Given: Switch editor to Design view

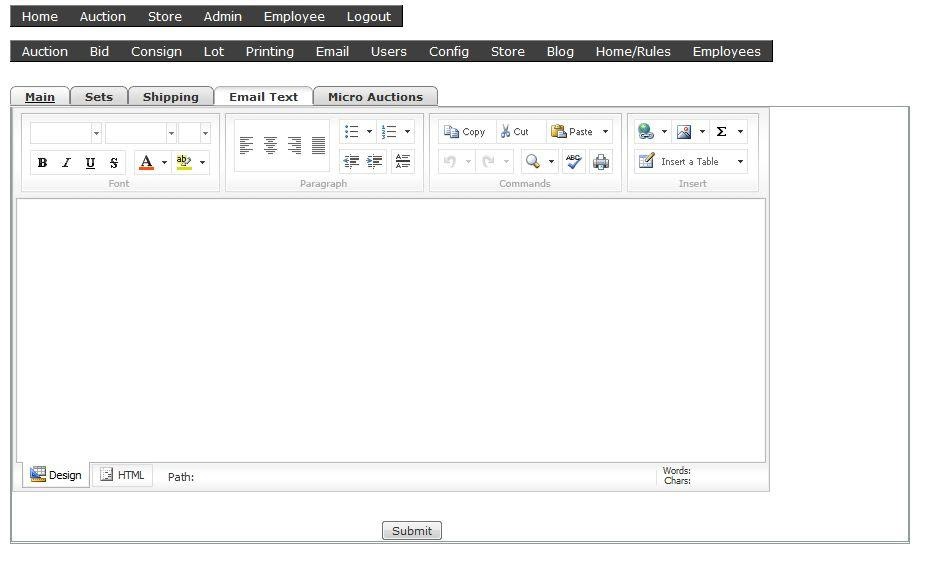Looking at the screenshot, I should tap(56, 475).
